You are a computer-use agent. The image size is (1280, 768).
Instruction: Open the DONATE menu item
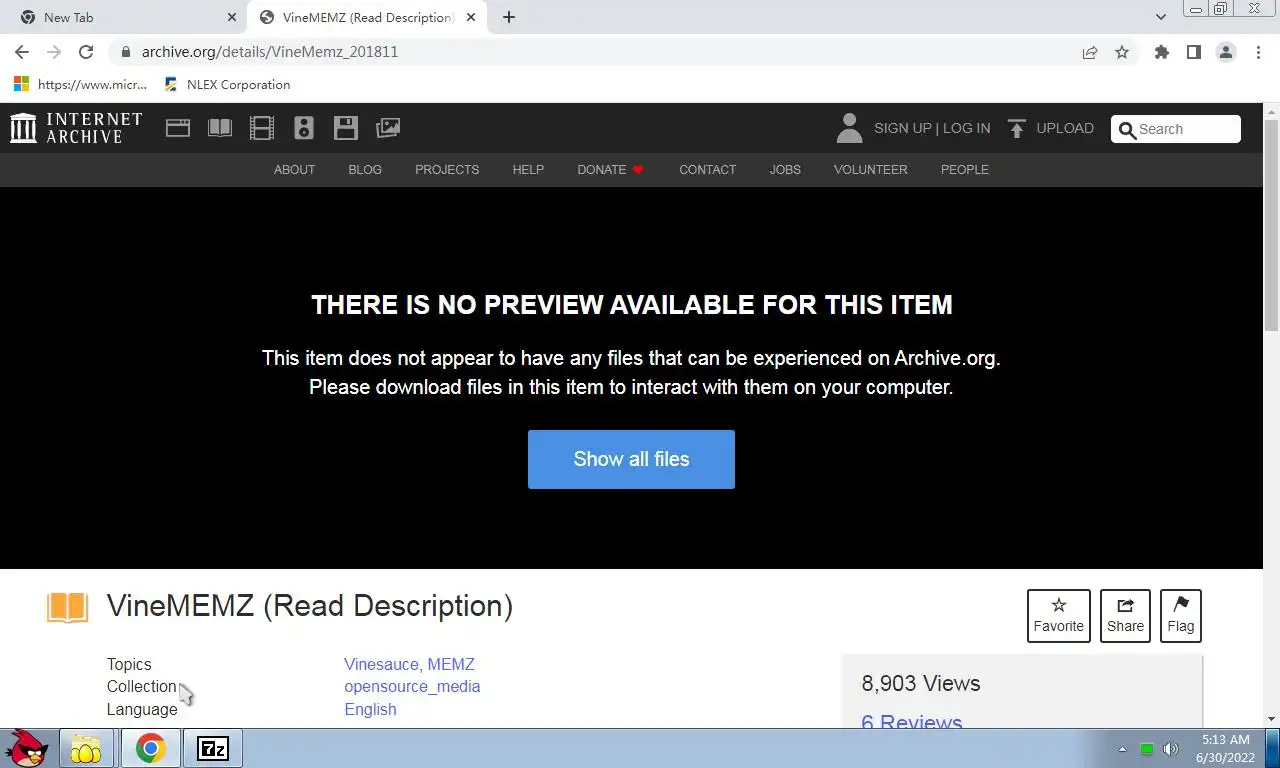[x=610, y=170]
